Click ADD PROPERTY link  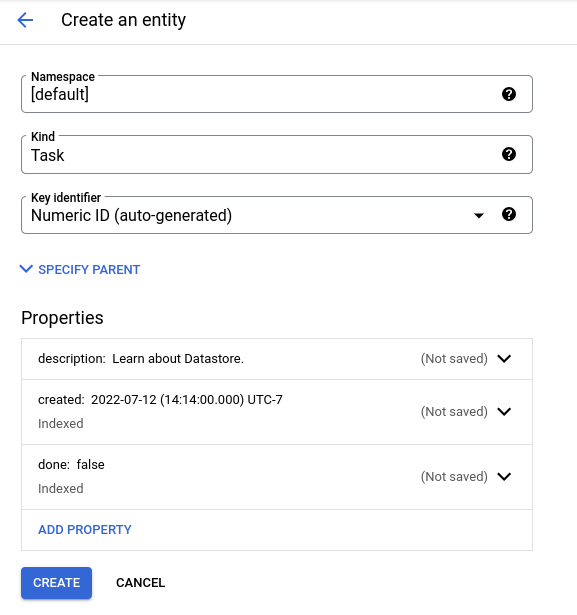tap(85, 530)
